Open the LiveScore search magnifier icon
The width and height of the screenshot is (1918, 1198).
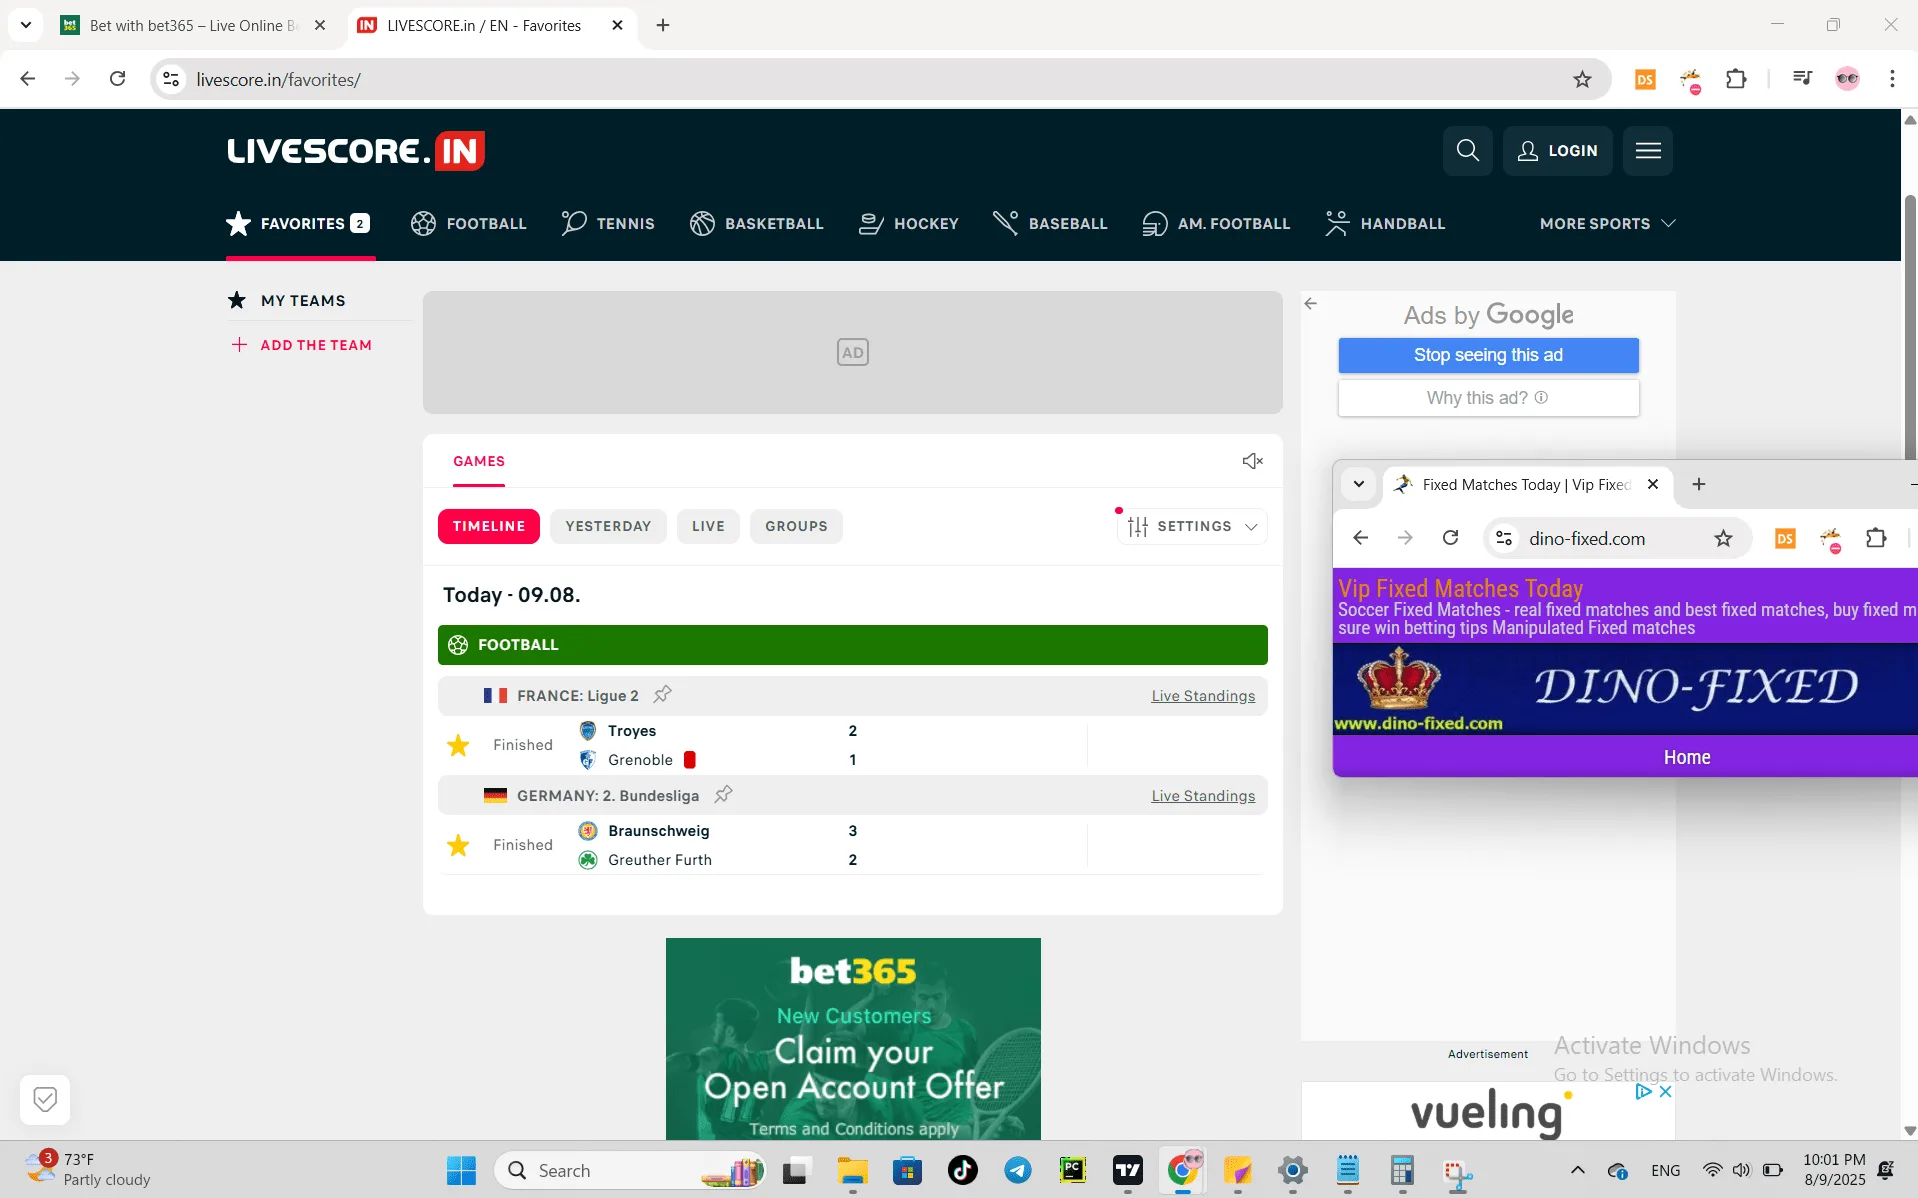[x=1467, y=151]
